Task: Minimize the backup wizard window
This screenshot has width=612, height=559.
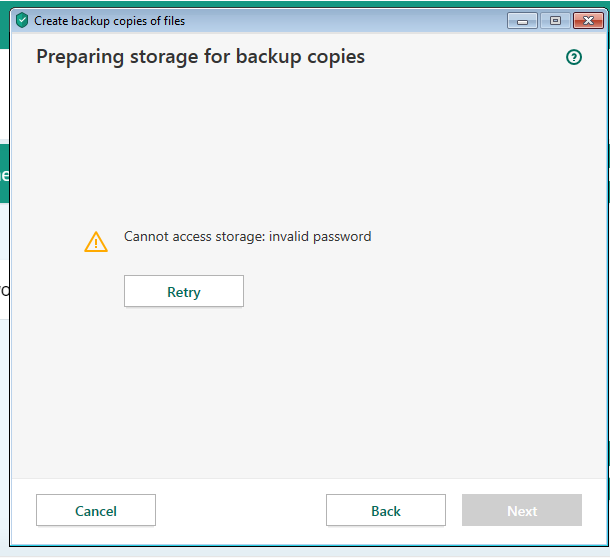Action: 522,20
